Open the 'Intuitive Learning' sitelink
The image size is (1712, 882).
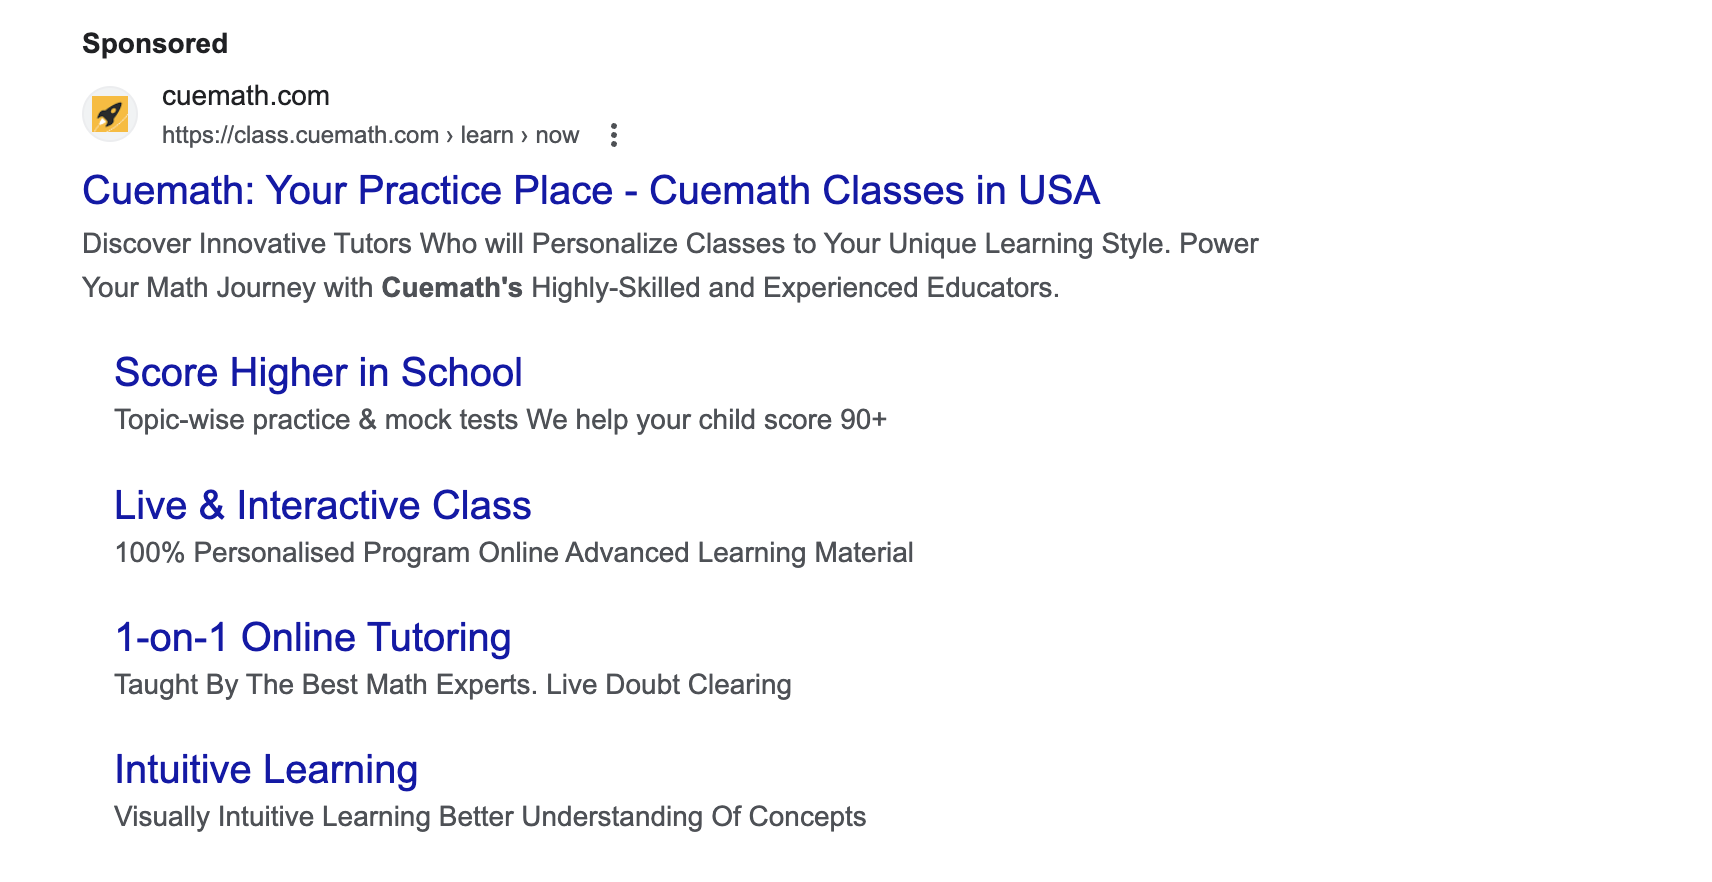266,769
